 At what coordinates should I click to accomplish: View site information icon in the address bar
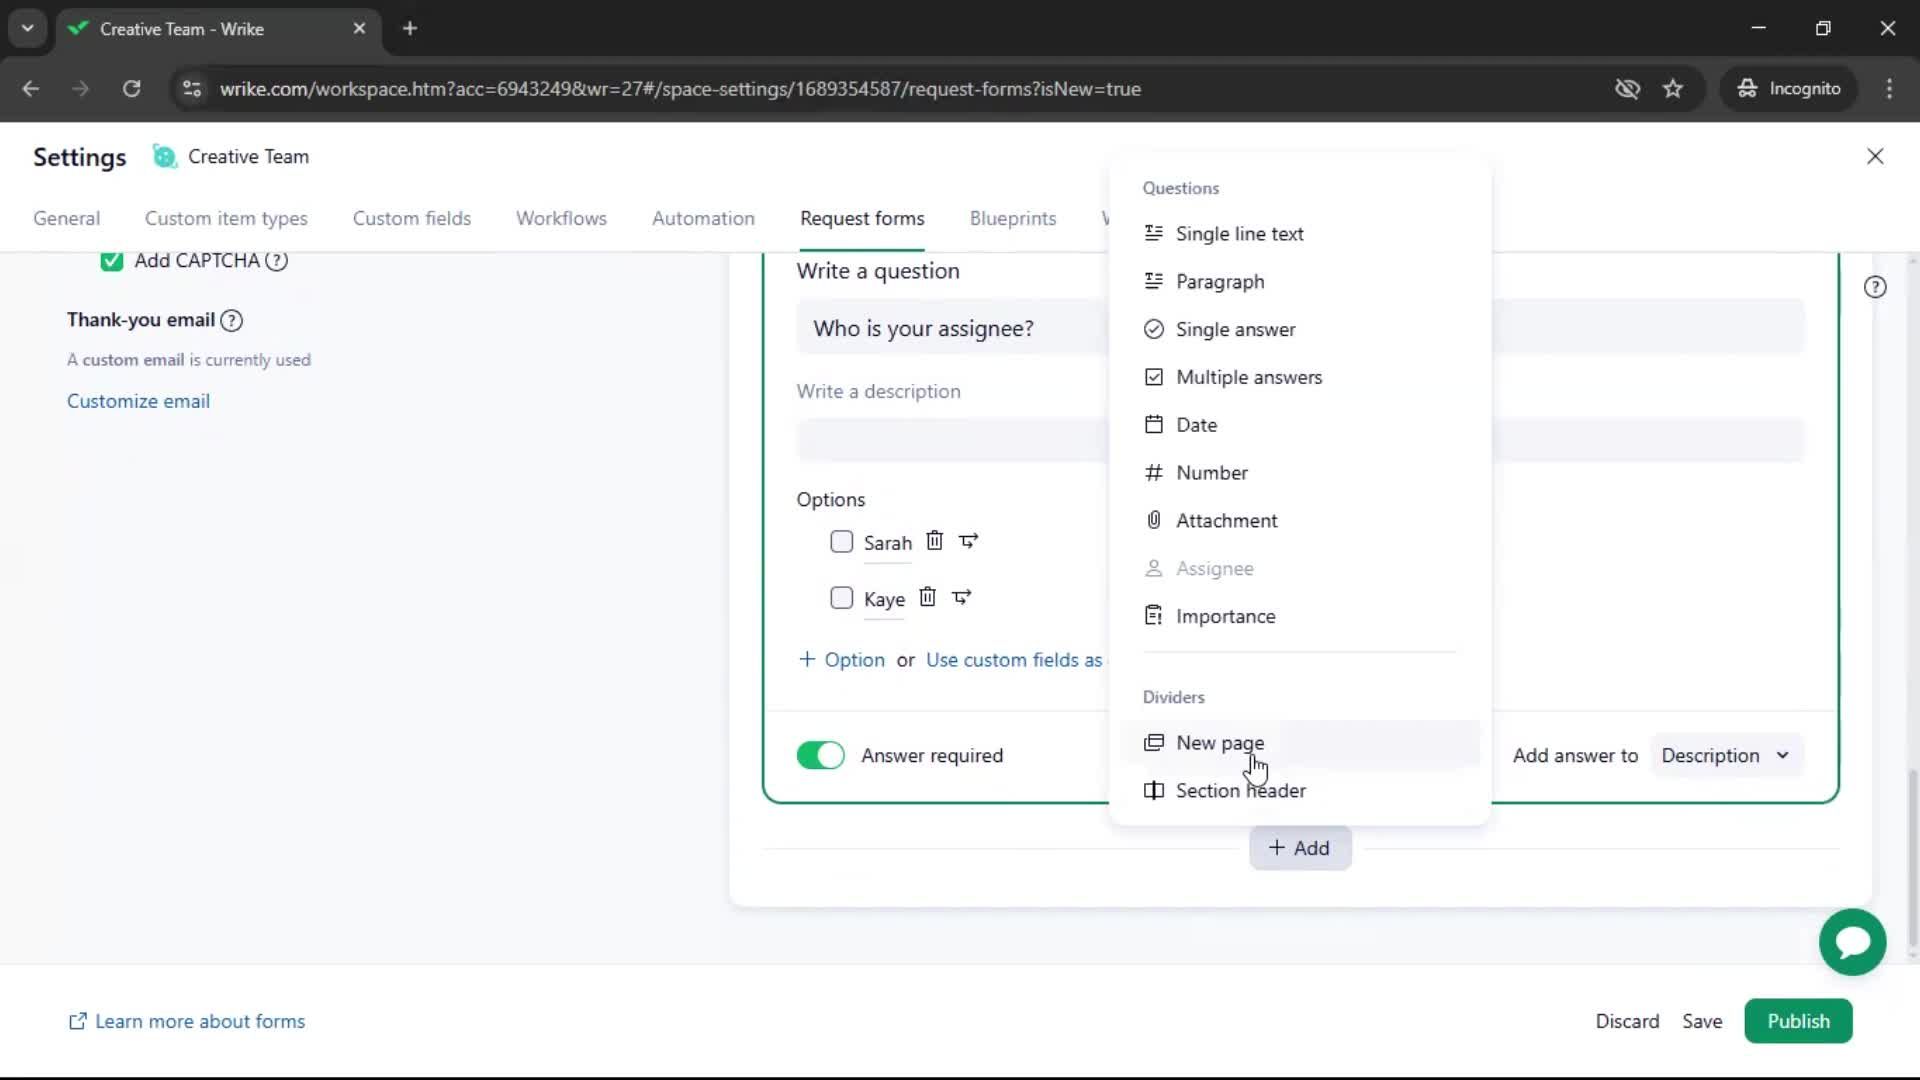[192, 89]
